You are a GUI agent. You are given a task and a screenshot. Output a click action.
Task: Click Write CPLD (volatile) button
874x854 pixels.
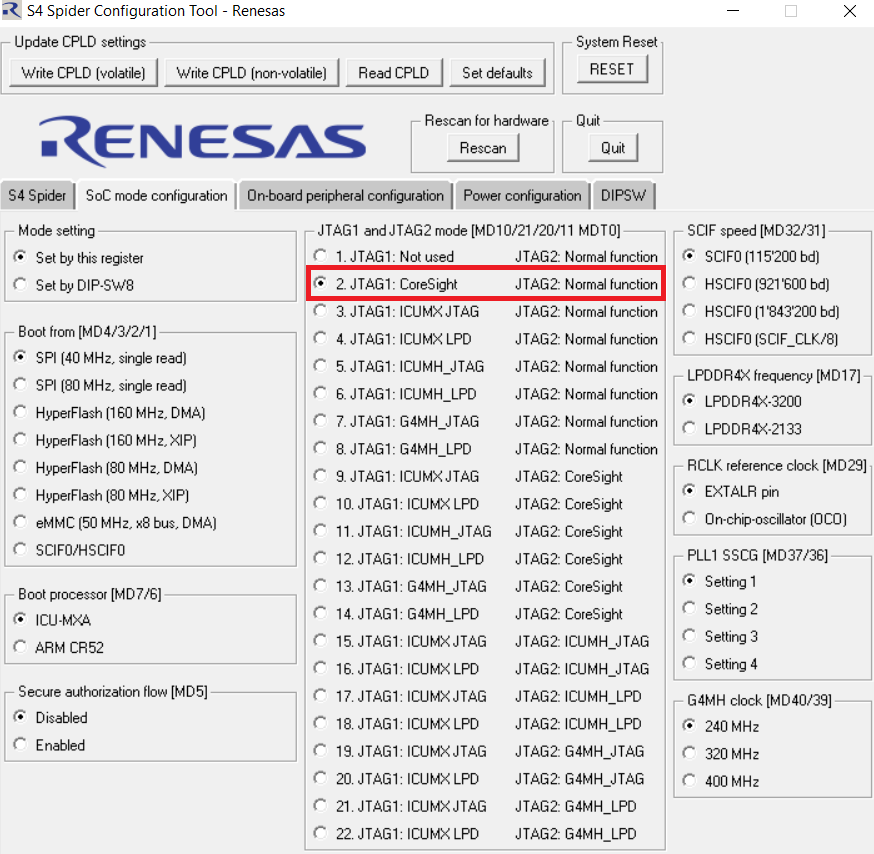pos(84,73)
